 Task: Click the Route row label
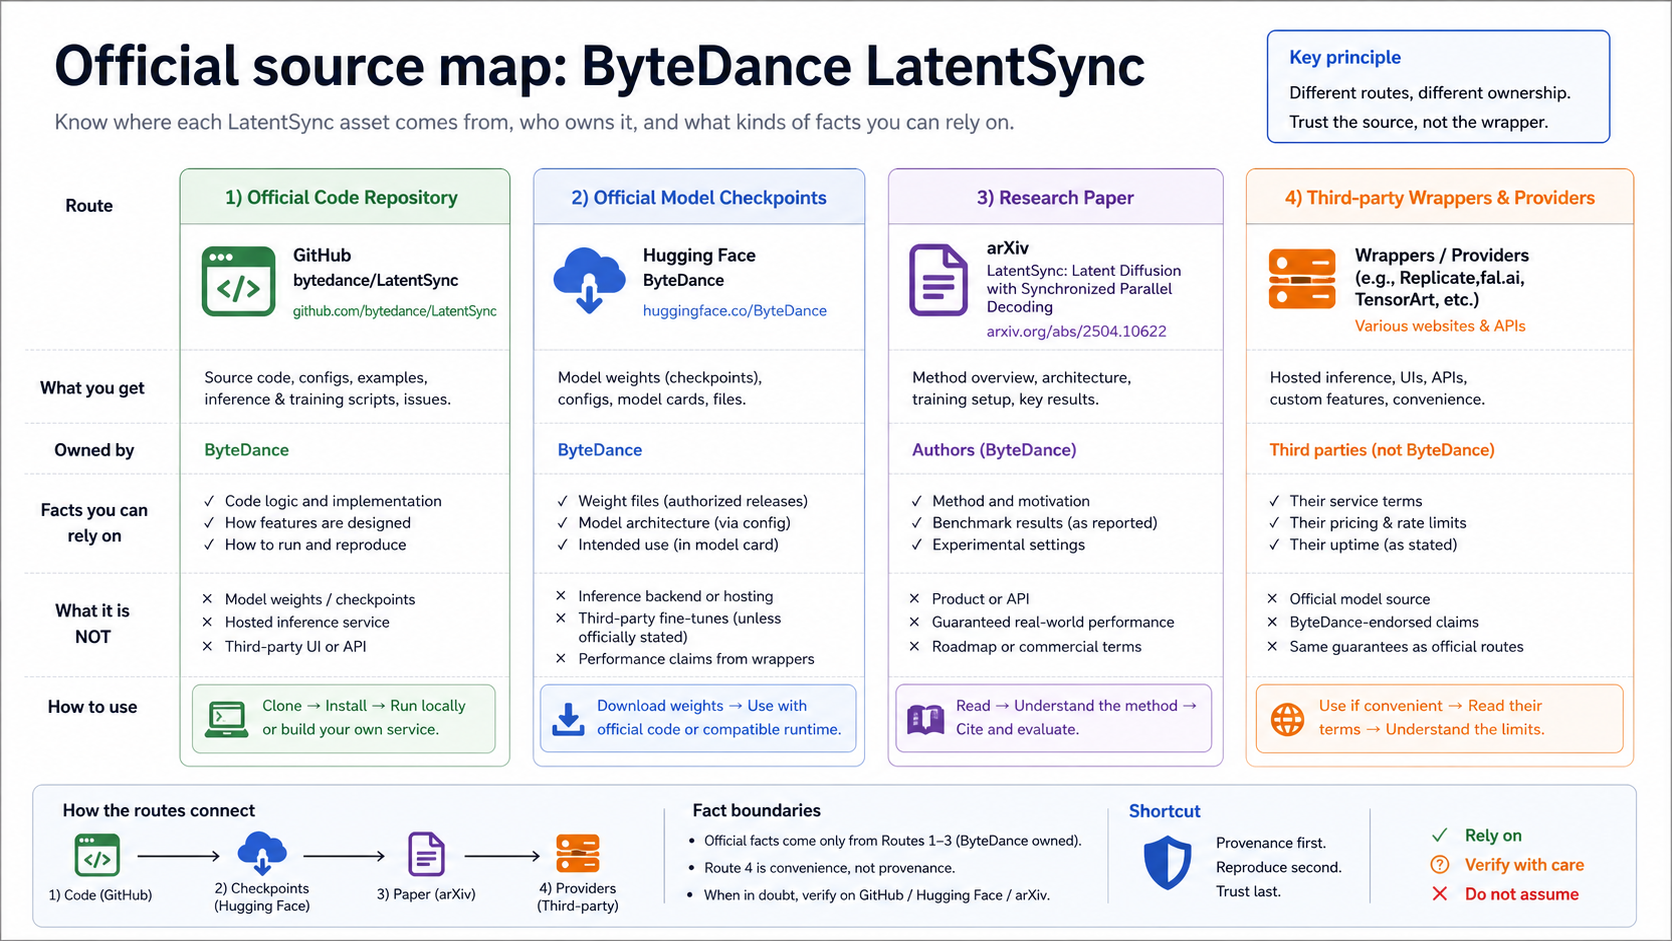pyautogui.click(x=89, y=206)
